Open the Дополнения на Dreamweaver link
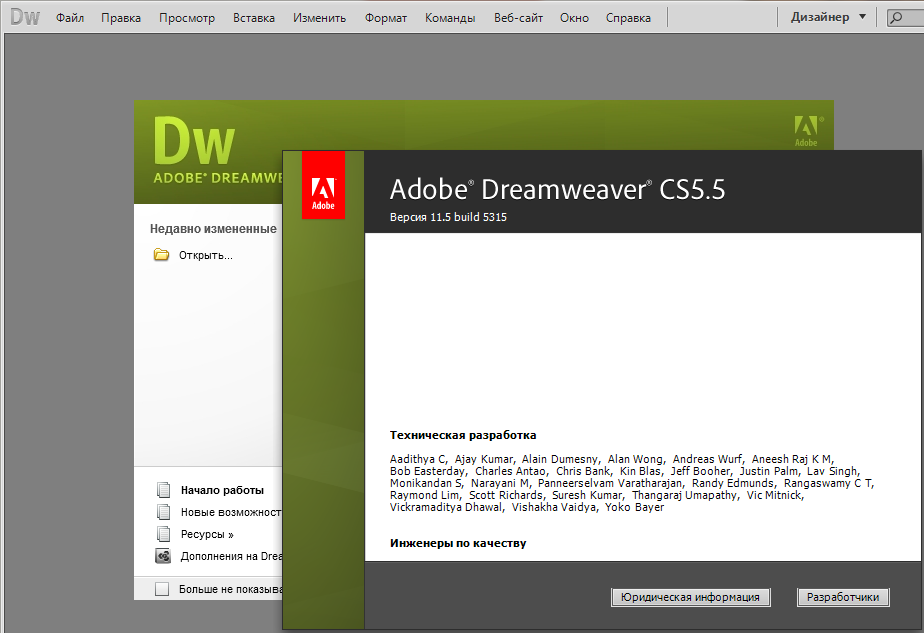Viewport: 924px width, 633px height. 231,556
